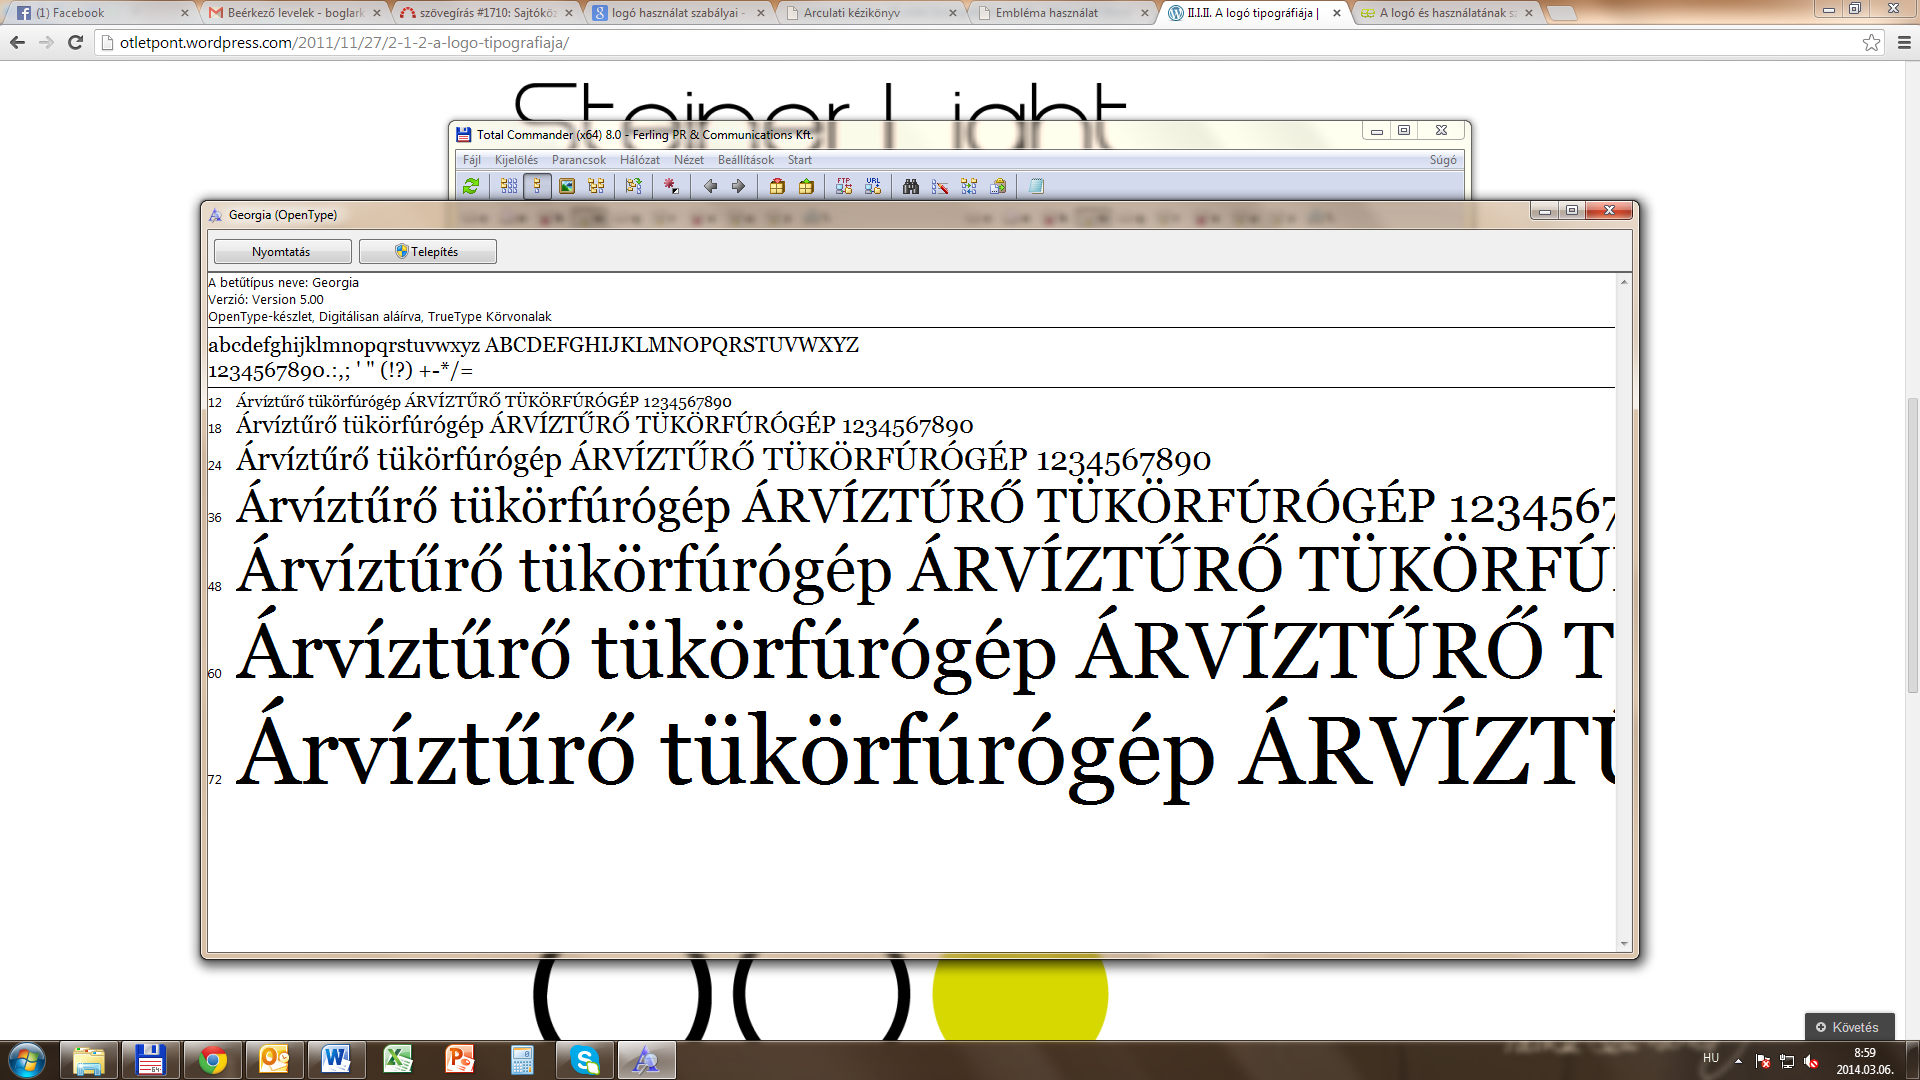
Task: Open Parancsok menu in Total Commander
Action: pyautogui.click(x=579, y=160)
